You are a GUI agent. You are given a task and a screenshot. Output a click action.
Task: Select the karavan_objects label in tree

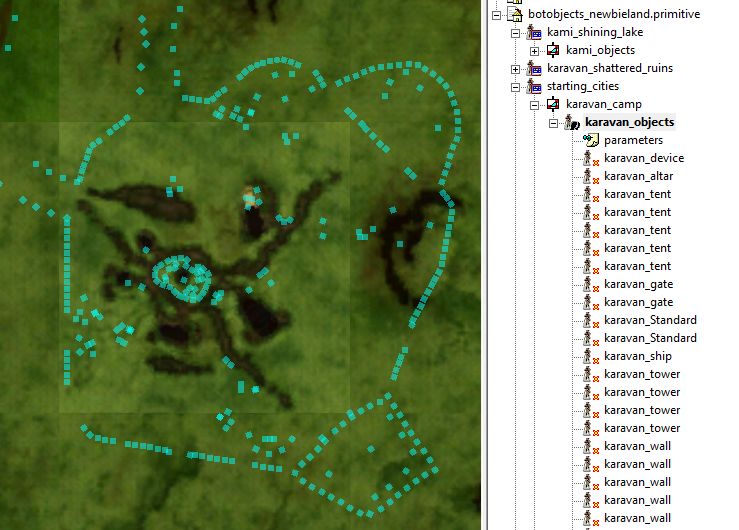point(629,122)
